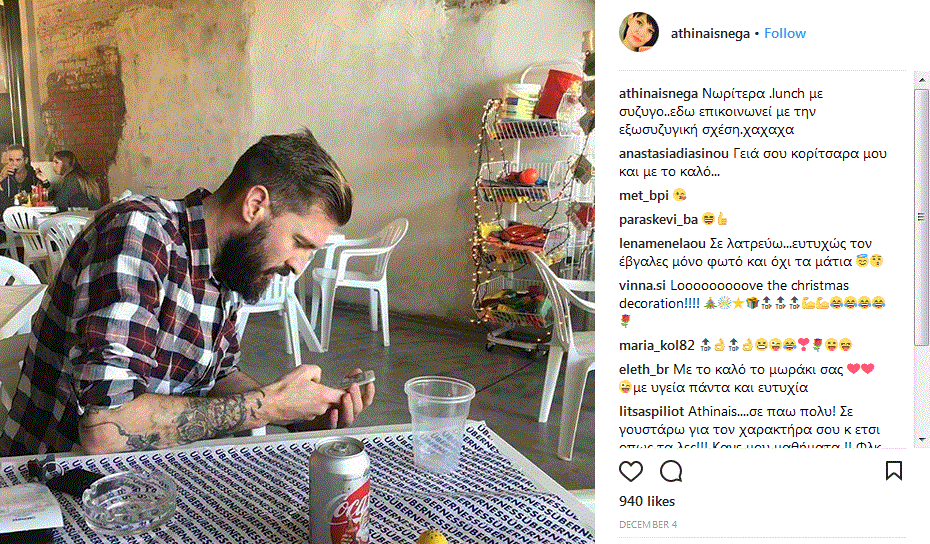The width and height of the screenshot is (930, 544).
Task: Go to maria_kol82 profile
Action: tap(657, 345)
